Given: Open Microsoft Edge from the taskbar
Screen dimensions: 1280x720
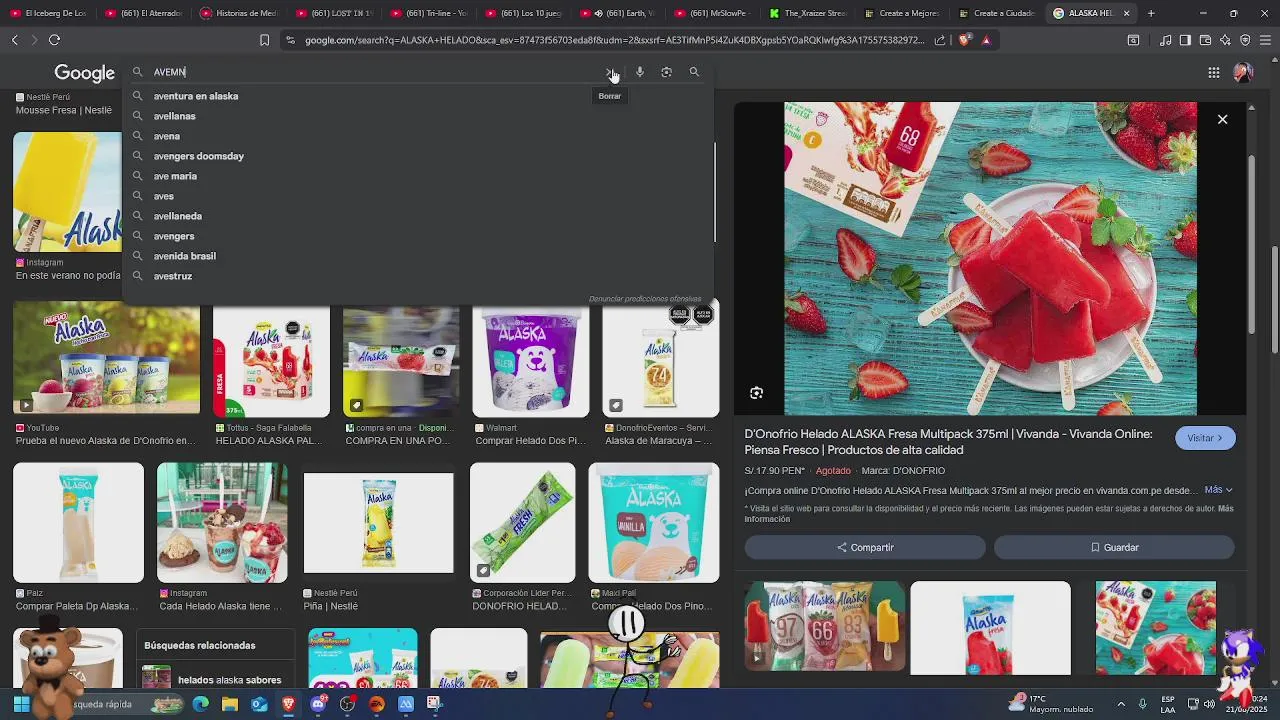Looking at the screenshot, I should coord(201,704).
